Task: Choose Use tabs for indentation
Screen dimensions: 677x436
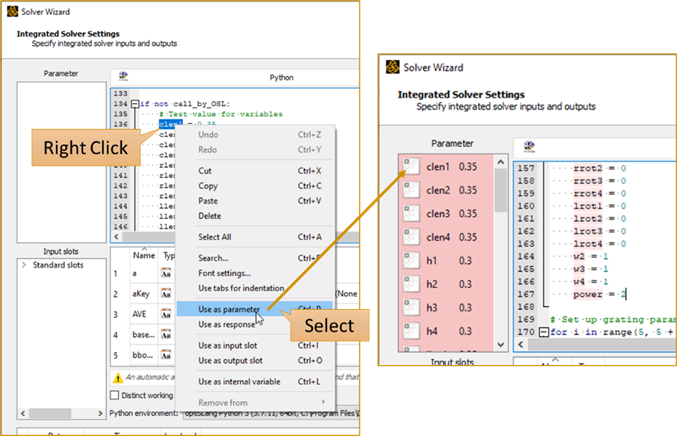Action: tap(256, 288)
